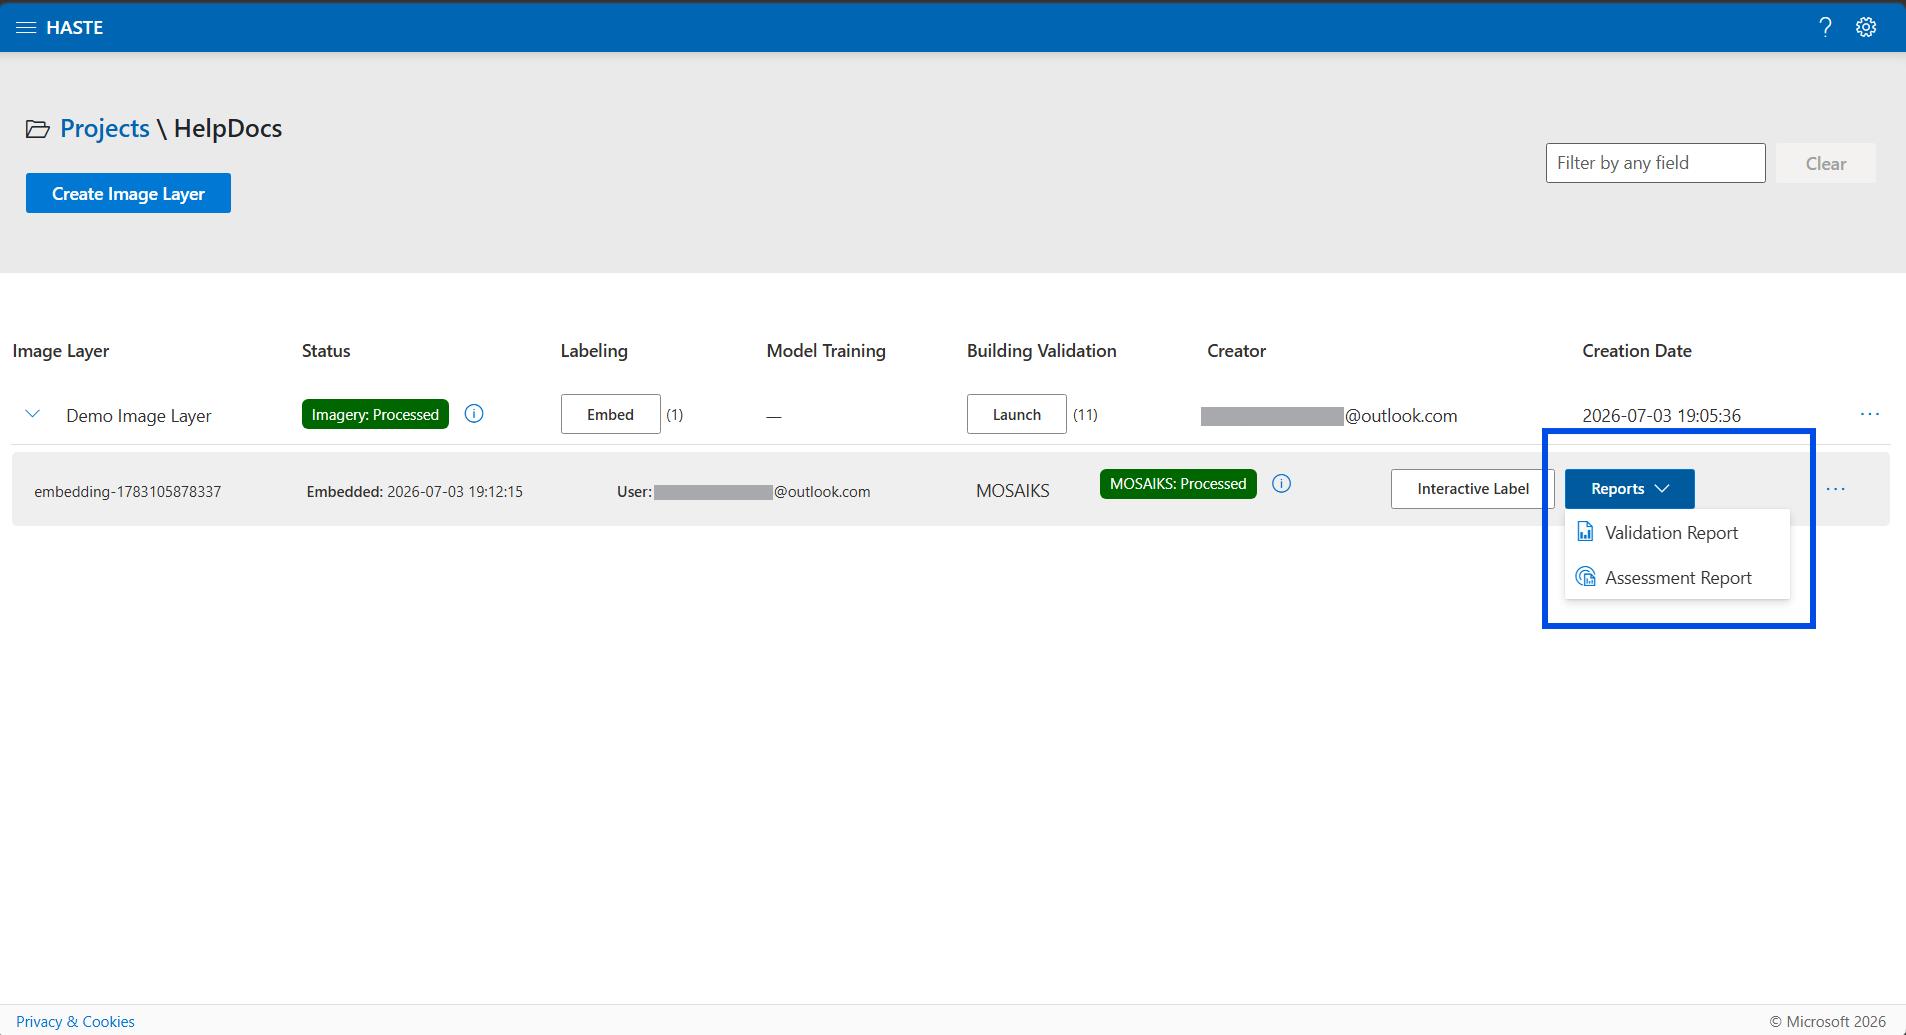Open Interactive Label

click(1472, 489)
